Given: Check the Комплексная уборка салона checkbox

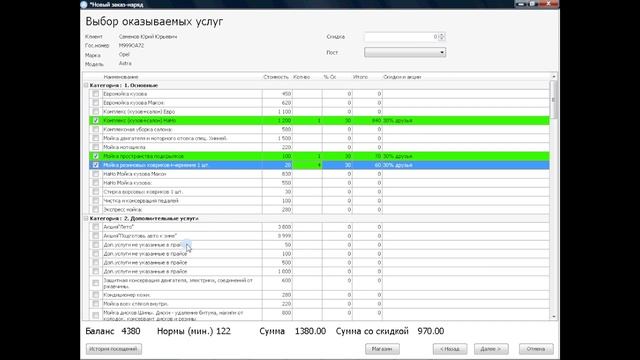Looking at the screenshot, I should [96, 129].
